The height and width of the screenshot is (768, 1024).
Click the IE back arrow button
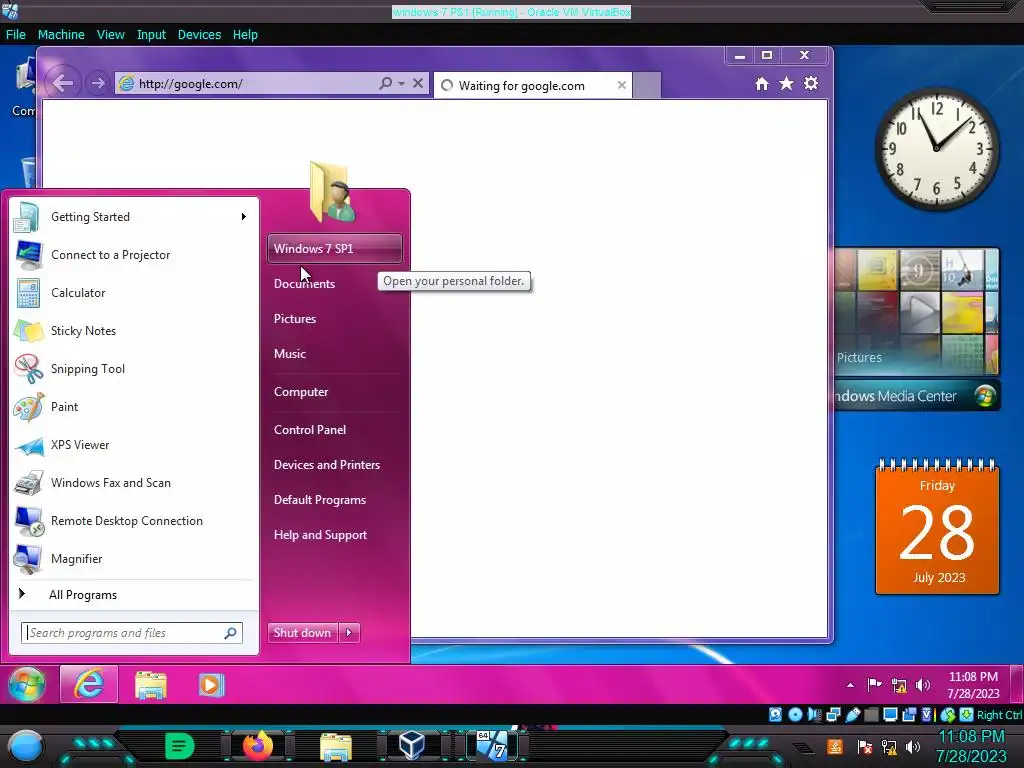tap(63, 83)
